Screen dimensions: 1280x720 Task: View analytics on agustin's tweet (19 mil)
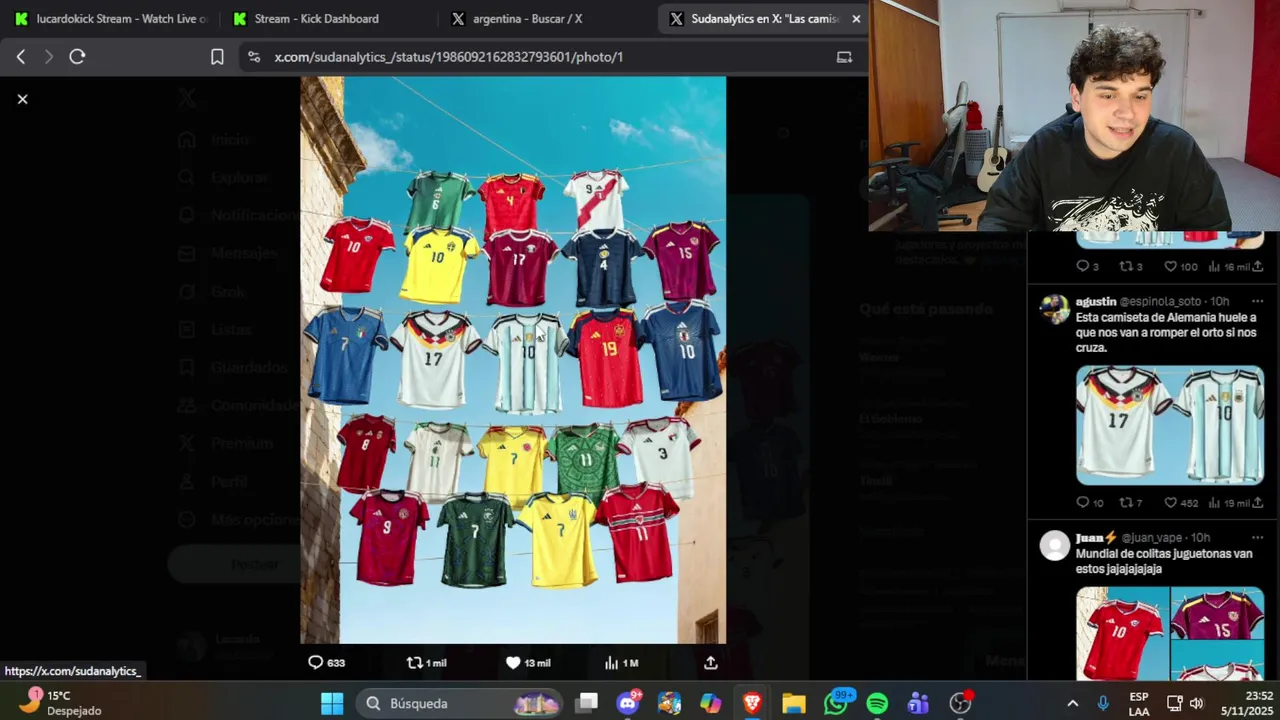click(x=1229, y=503)
